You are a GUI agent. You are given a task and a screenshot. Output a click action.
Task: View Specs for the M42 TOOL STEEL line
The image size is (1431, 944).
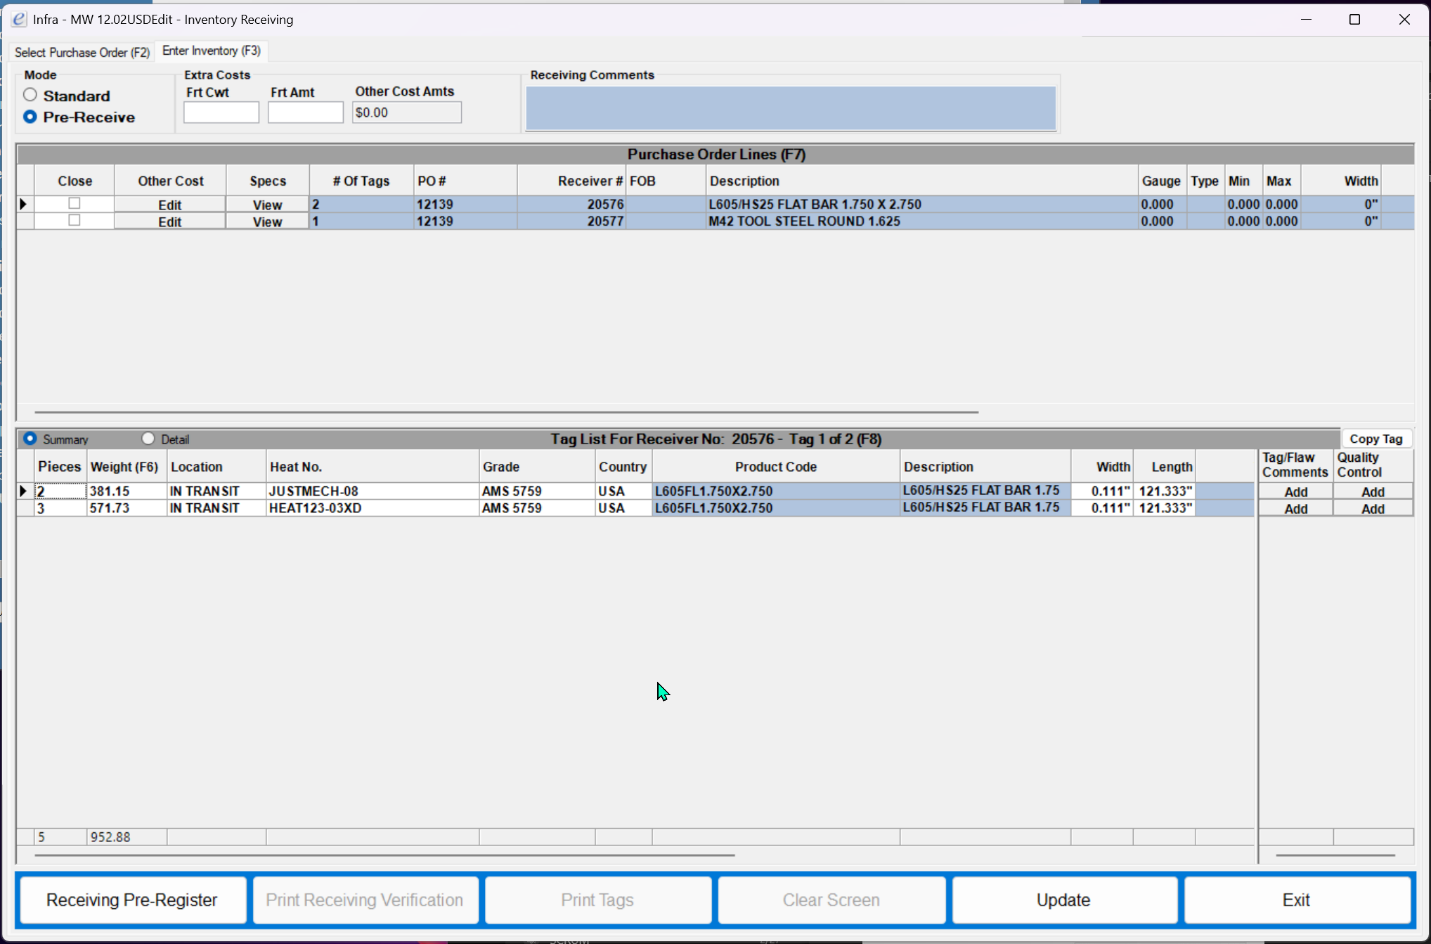click(x=266, y=221)
